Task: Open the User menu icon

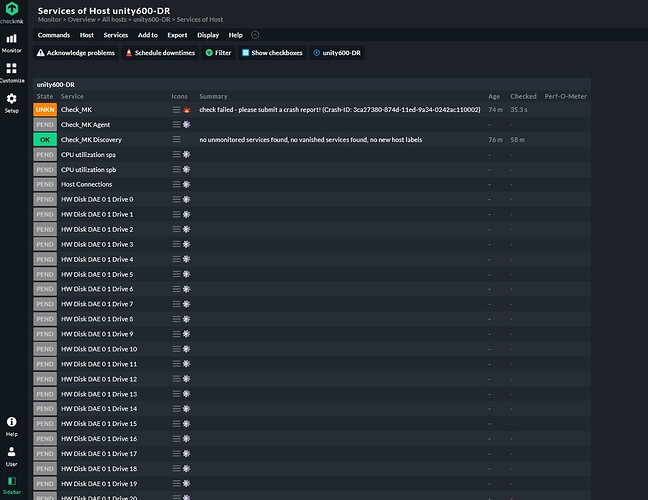Action: point(11,454)
